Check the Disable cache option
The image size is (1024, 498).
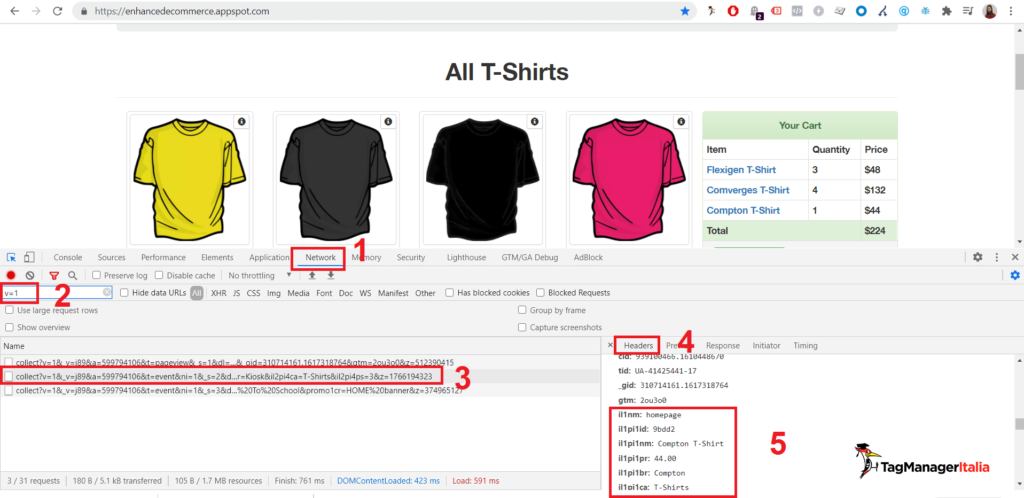pyautogui.click(x=160, y=275)
